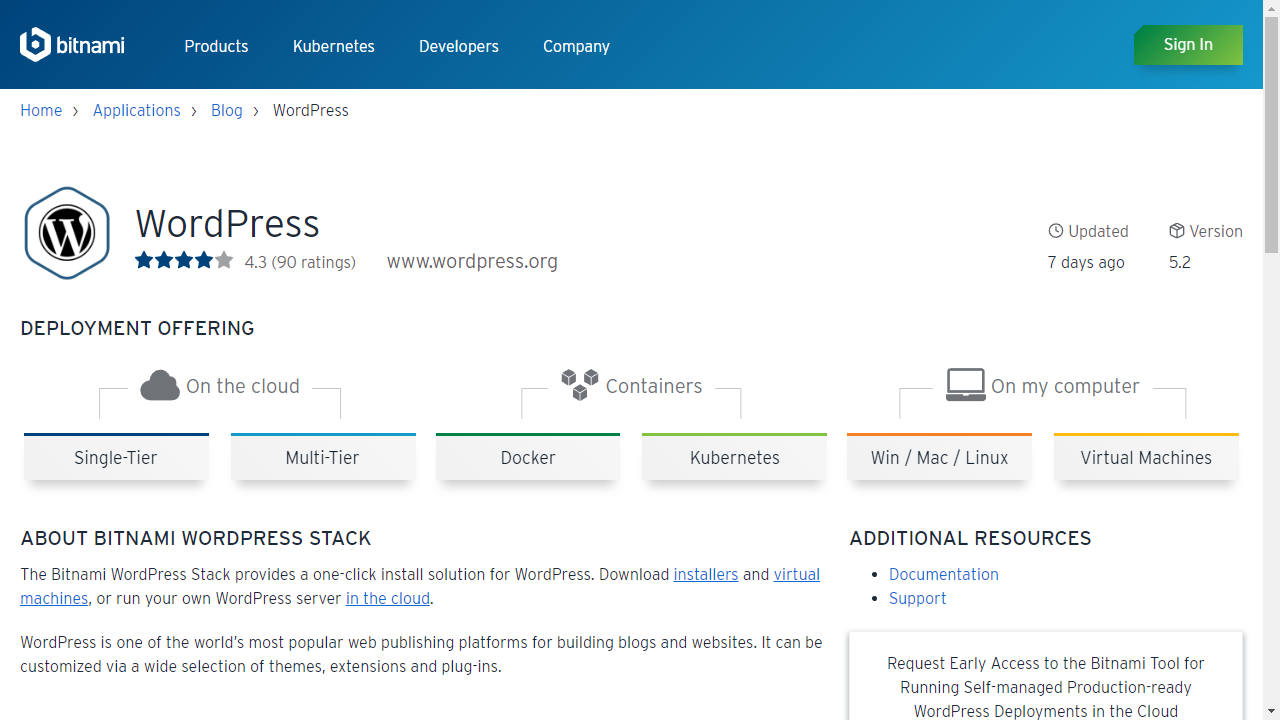Click the WordPress hexagon logo

point(67,233)
